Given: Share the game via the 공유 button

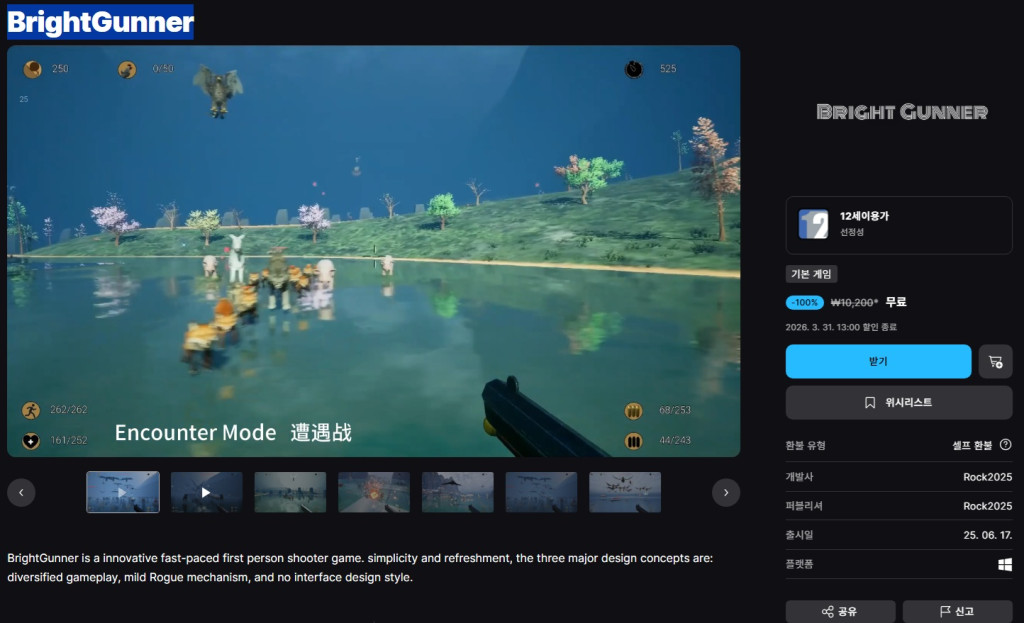Looking at the screenshot, I should [839, 611].
